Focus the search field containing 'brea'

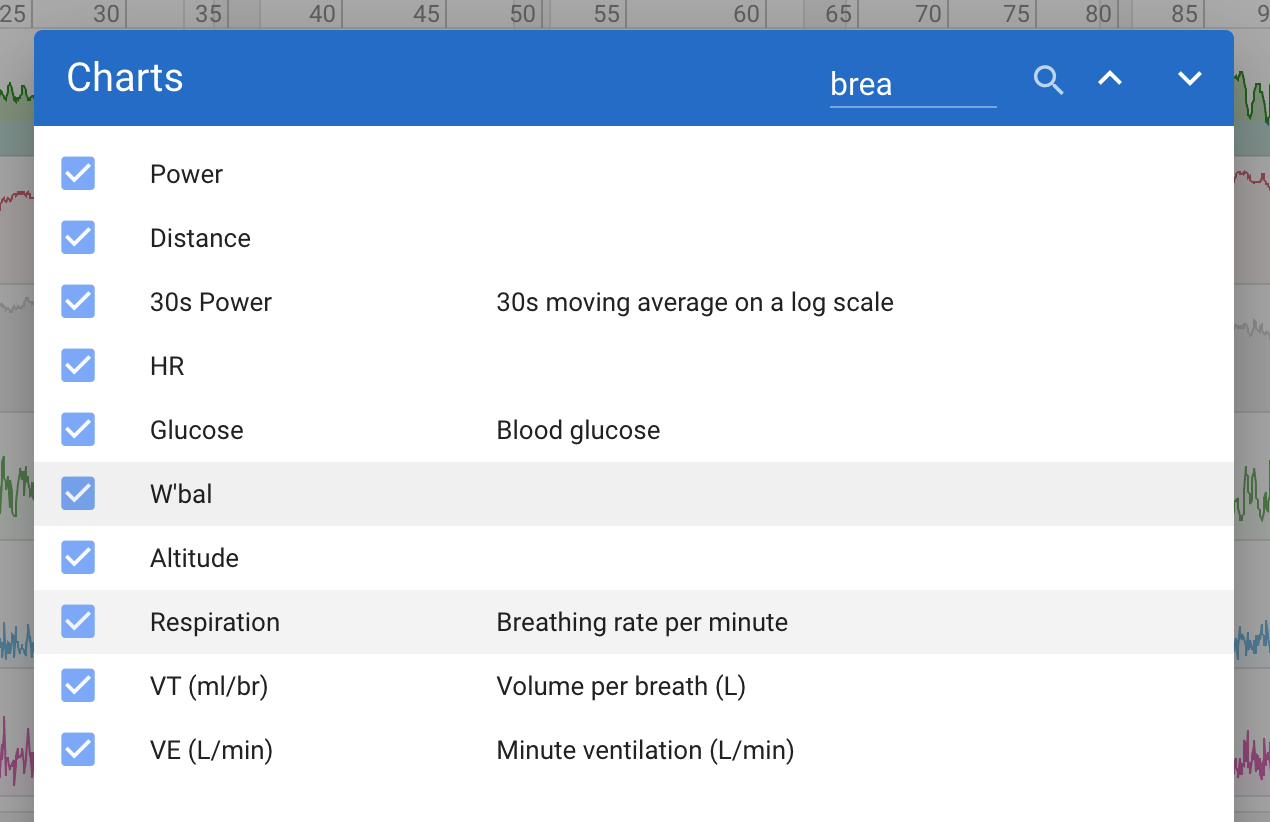[x=913, y=85]
